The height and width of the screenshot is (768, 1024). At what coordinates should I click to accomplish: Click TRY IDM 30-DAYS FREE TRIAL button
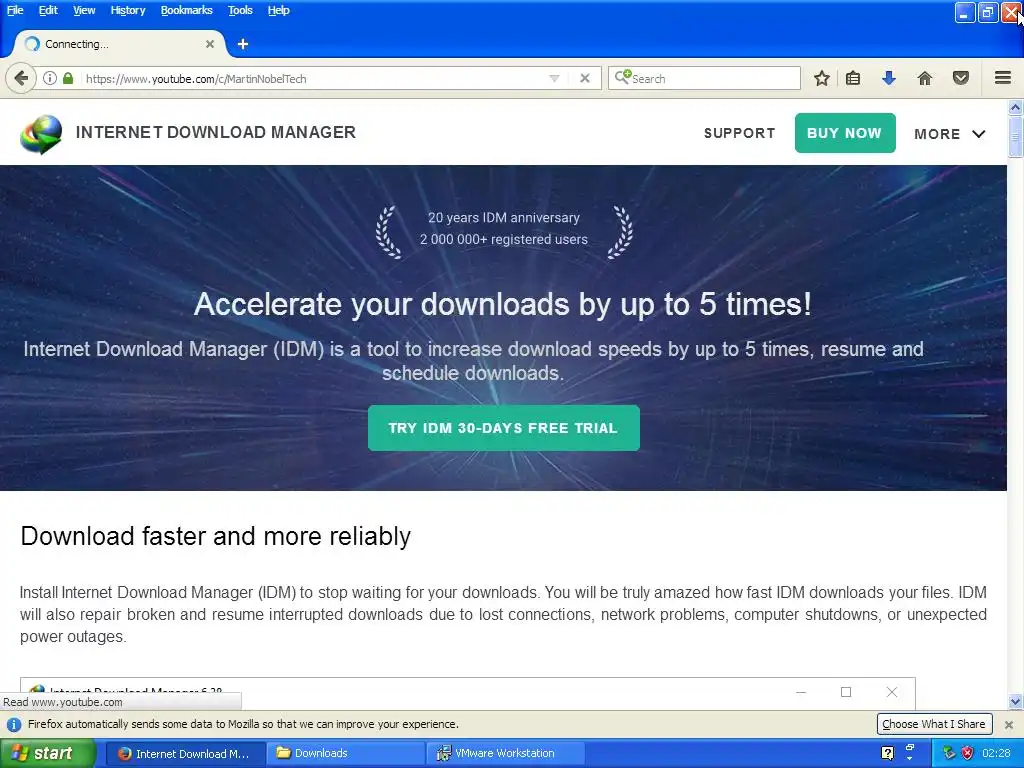504,428
